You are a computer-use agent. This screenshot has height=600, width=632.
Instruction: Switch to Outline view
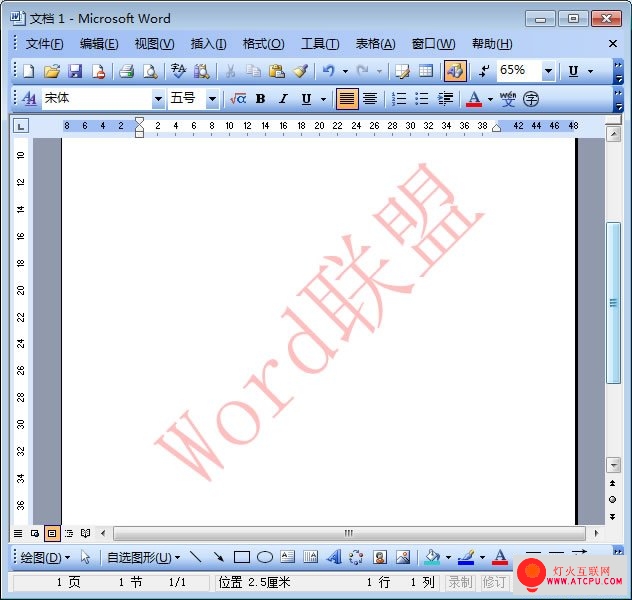[69, 534]
